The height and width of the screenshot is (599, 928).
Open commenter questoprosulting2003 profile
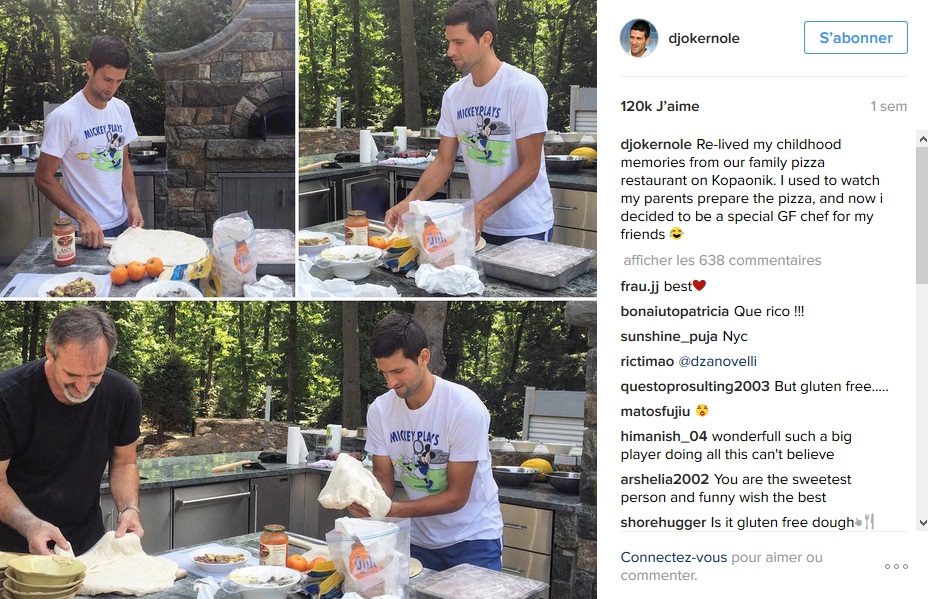pyautogui.click(x=695, y=387)
